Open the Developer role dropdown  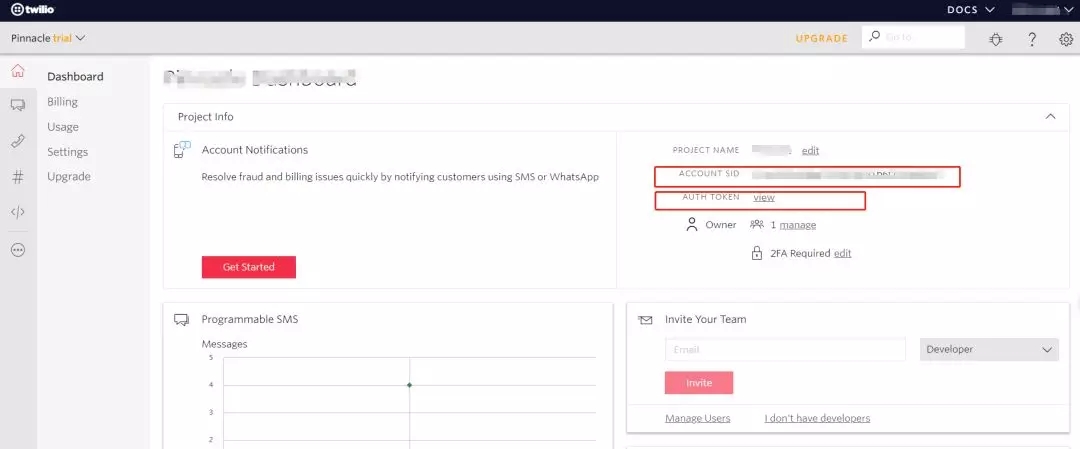(989, 349)
